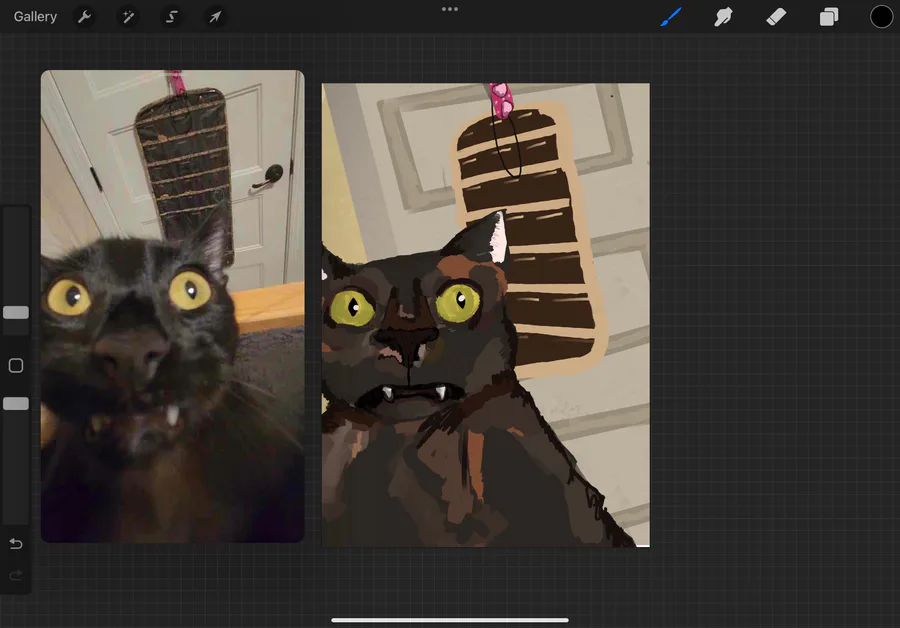The height and width of the screenshot is (628, 900).
Task: Tap the painted cat canvas
Action: (x=486, y=315)
